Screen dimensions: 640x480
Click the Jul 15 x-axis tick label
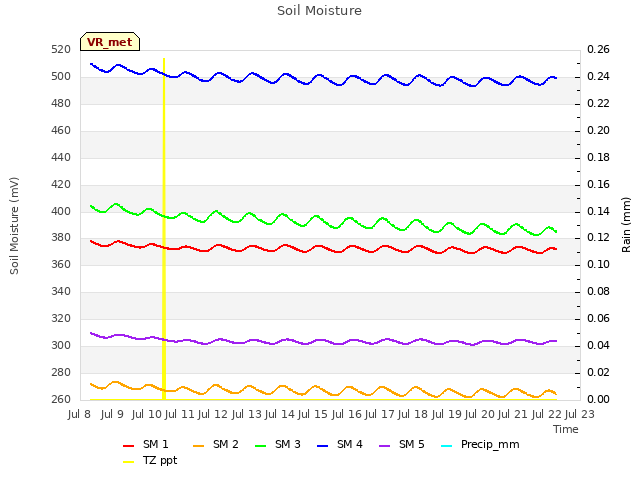(313, 414)
